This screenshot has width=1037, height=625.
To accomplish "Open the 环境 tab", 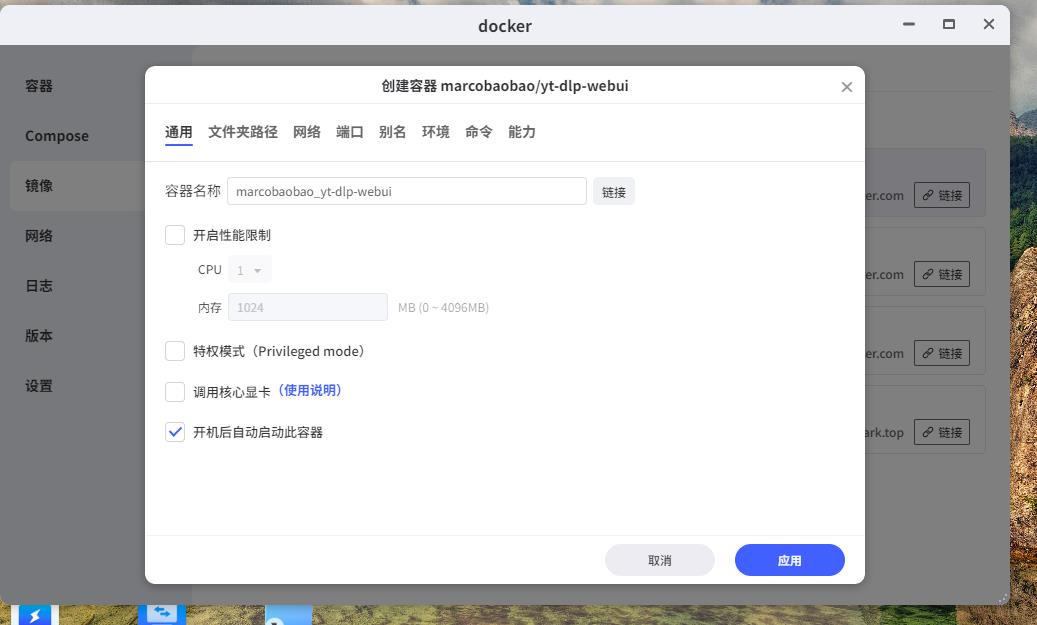I will (x=436, y=132).
